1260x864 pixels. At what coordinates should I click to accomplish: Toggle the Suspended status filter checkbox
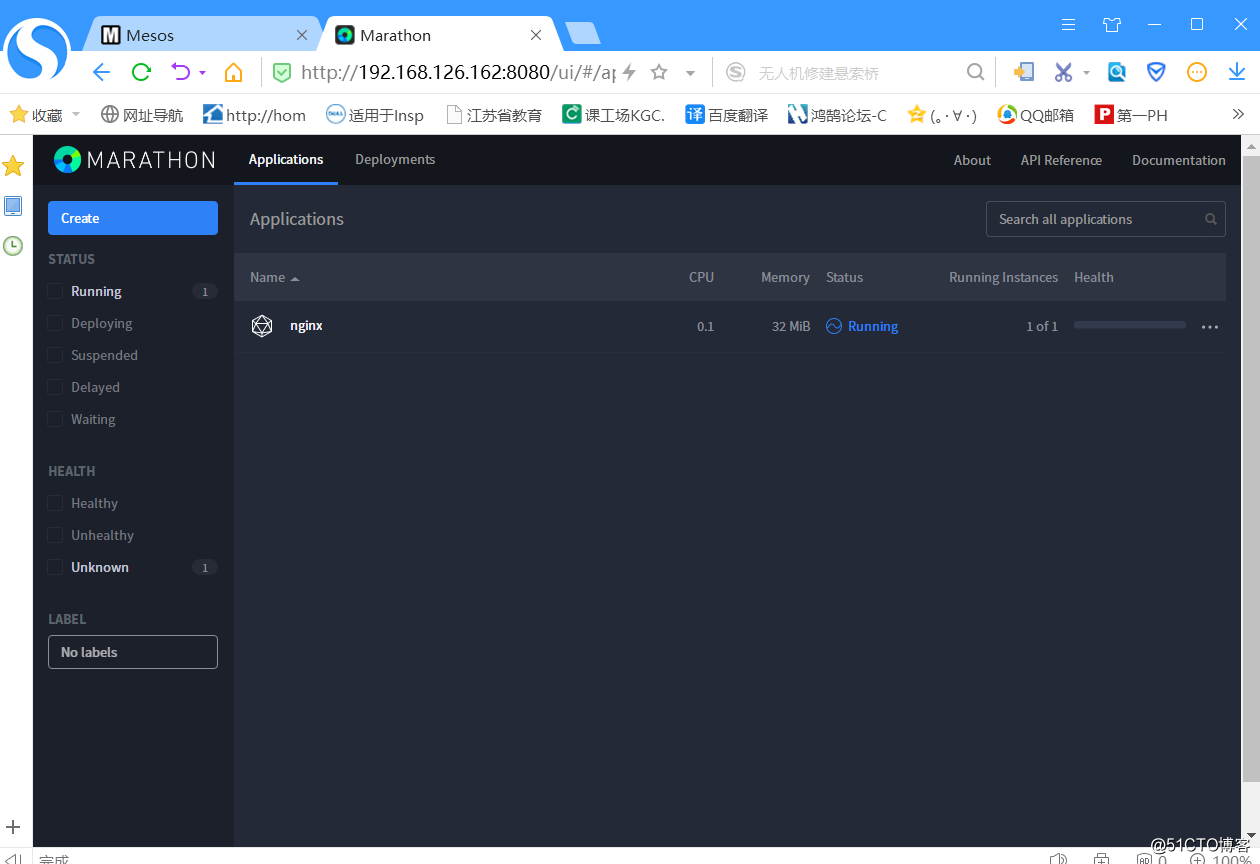point(55,356)
